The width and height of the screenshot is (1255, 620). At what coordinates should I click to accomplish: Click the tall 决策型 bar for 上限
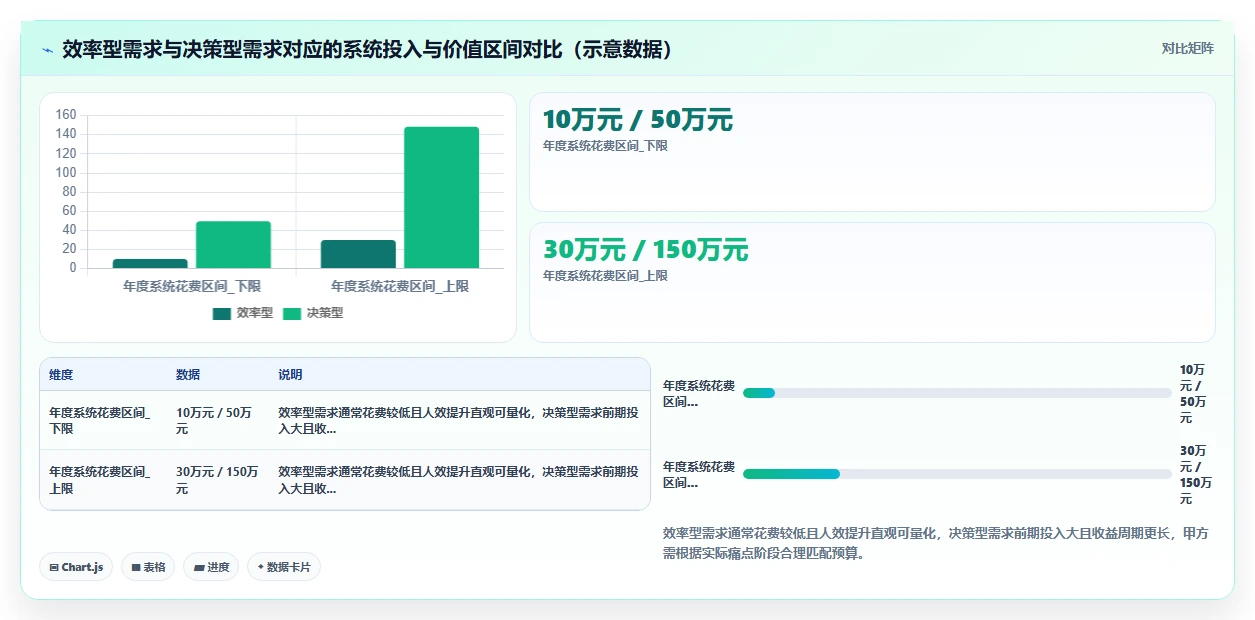[441, 197]
